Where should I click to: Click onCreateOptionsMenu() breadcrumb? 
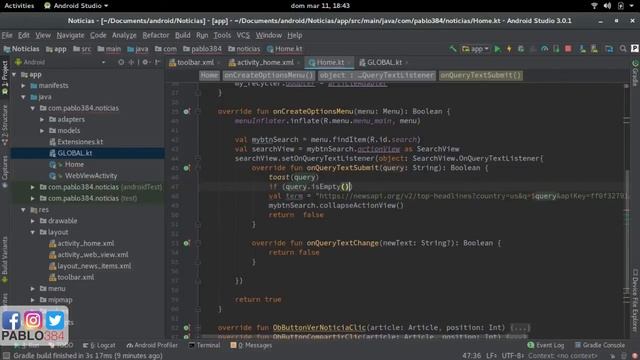coord(268,76)
